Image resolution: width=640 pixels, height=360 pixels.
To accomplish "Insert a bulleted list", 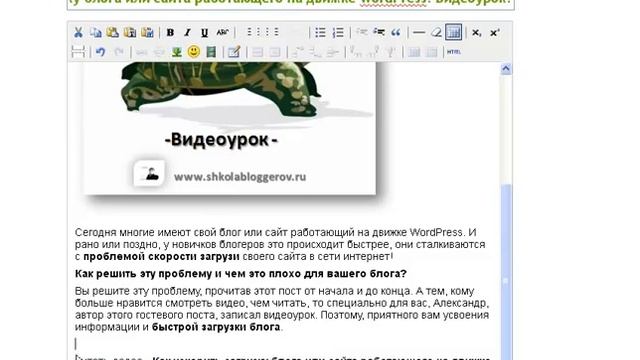I will (320, 32).
